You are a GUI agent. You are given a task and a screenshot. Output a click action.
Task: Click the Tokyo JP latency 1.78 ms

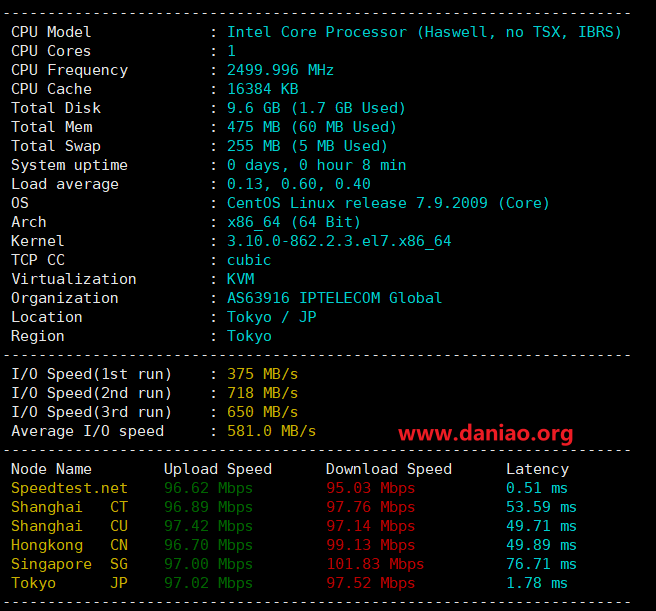537,583
